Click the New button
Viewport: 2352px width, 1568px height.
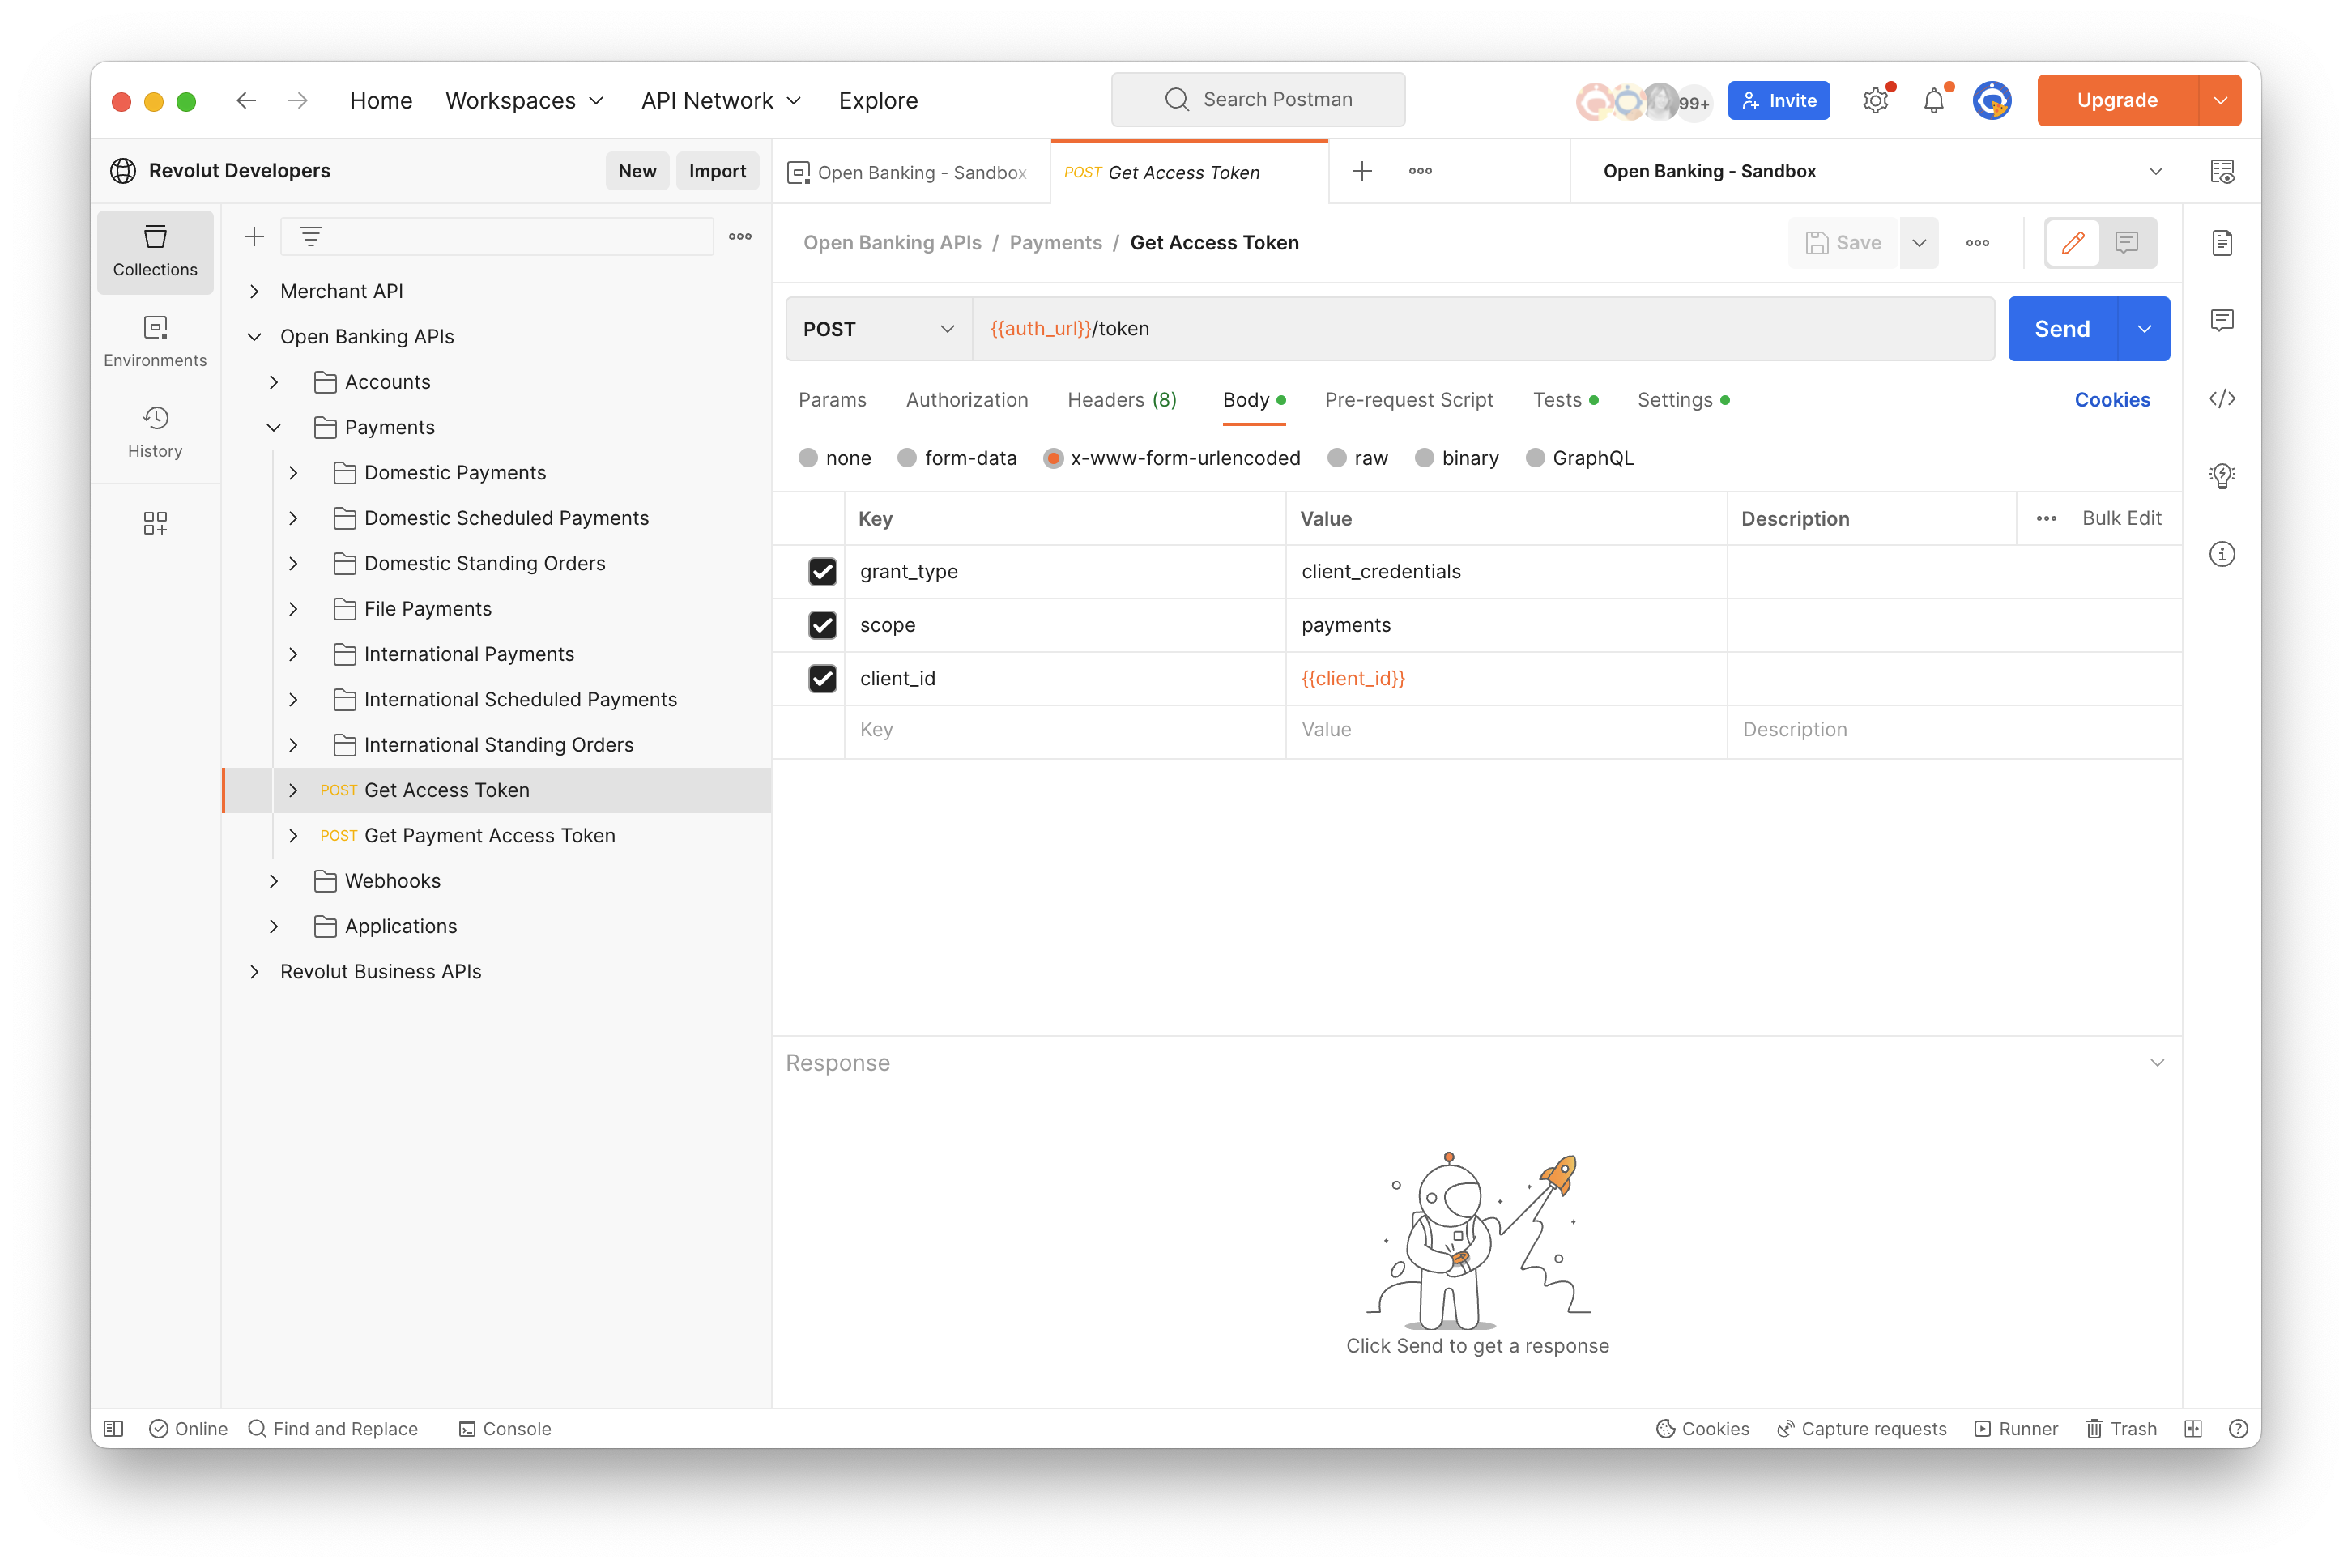(x=637, y=171)
